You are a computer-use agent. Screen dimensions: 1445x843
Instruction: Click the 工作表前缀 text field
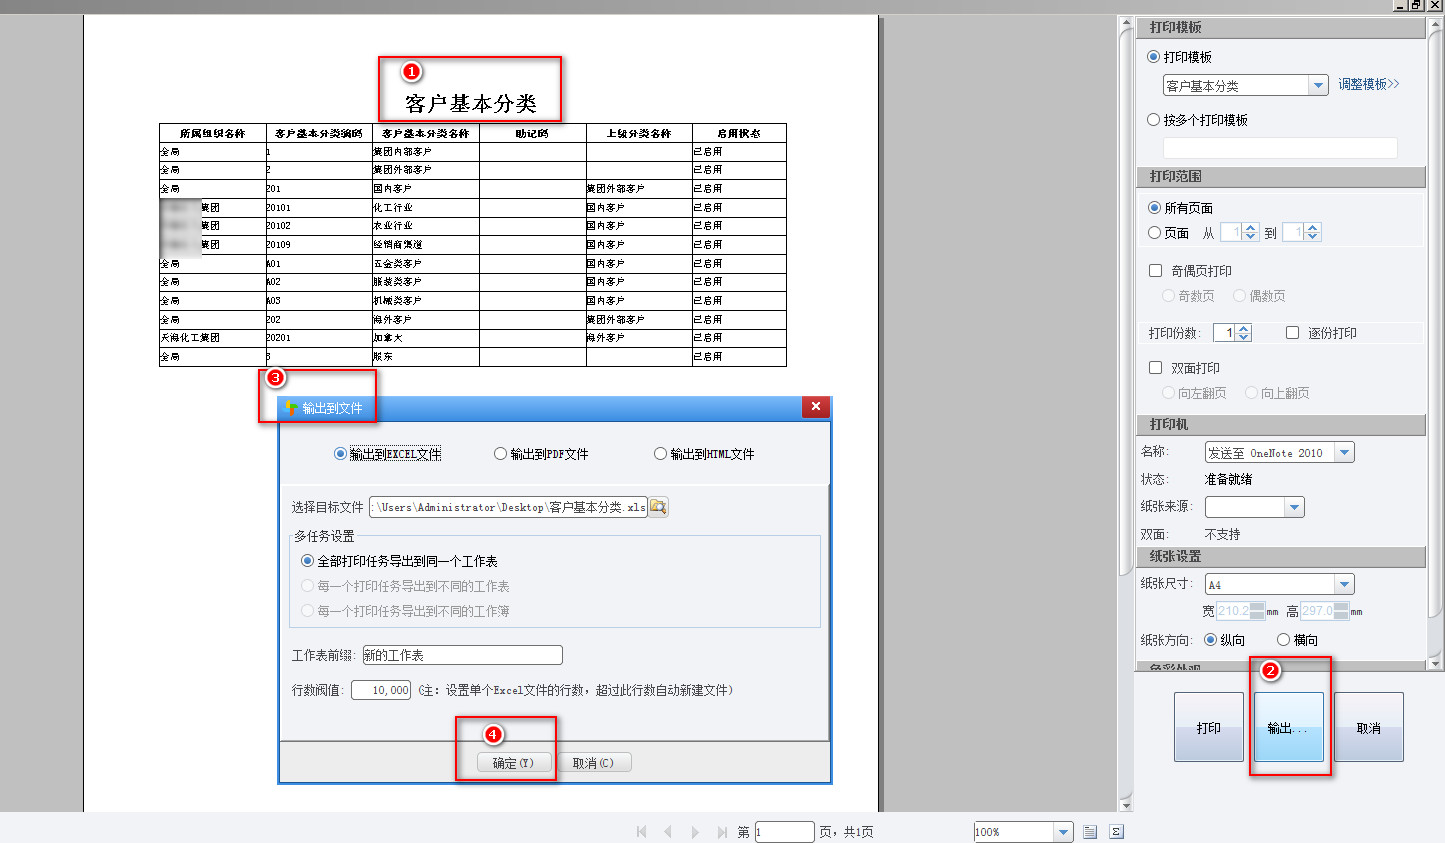click(462, 655)
